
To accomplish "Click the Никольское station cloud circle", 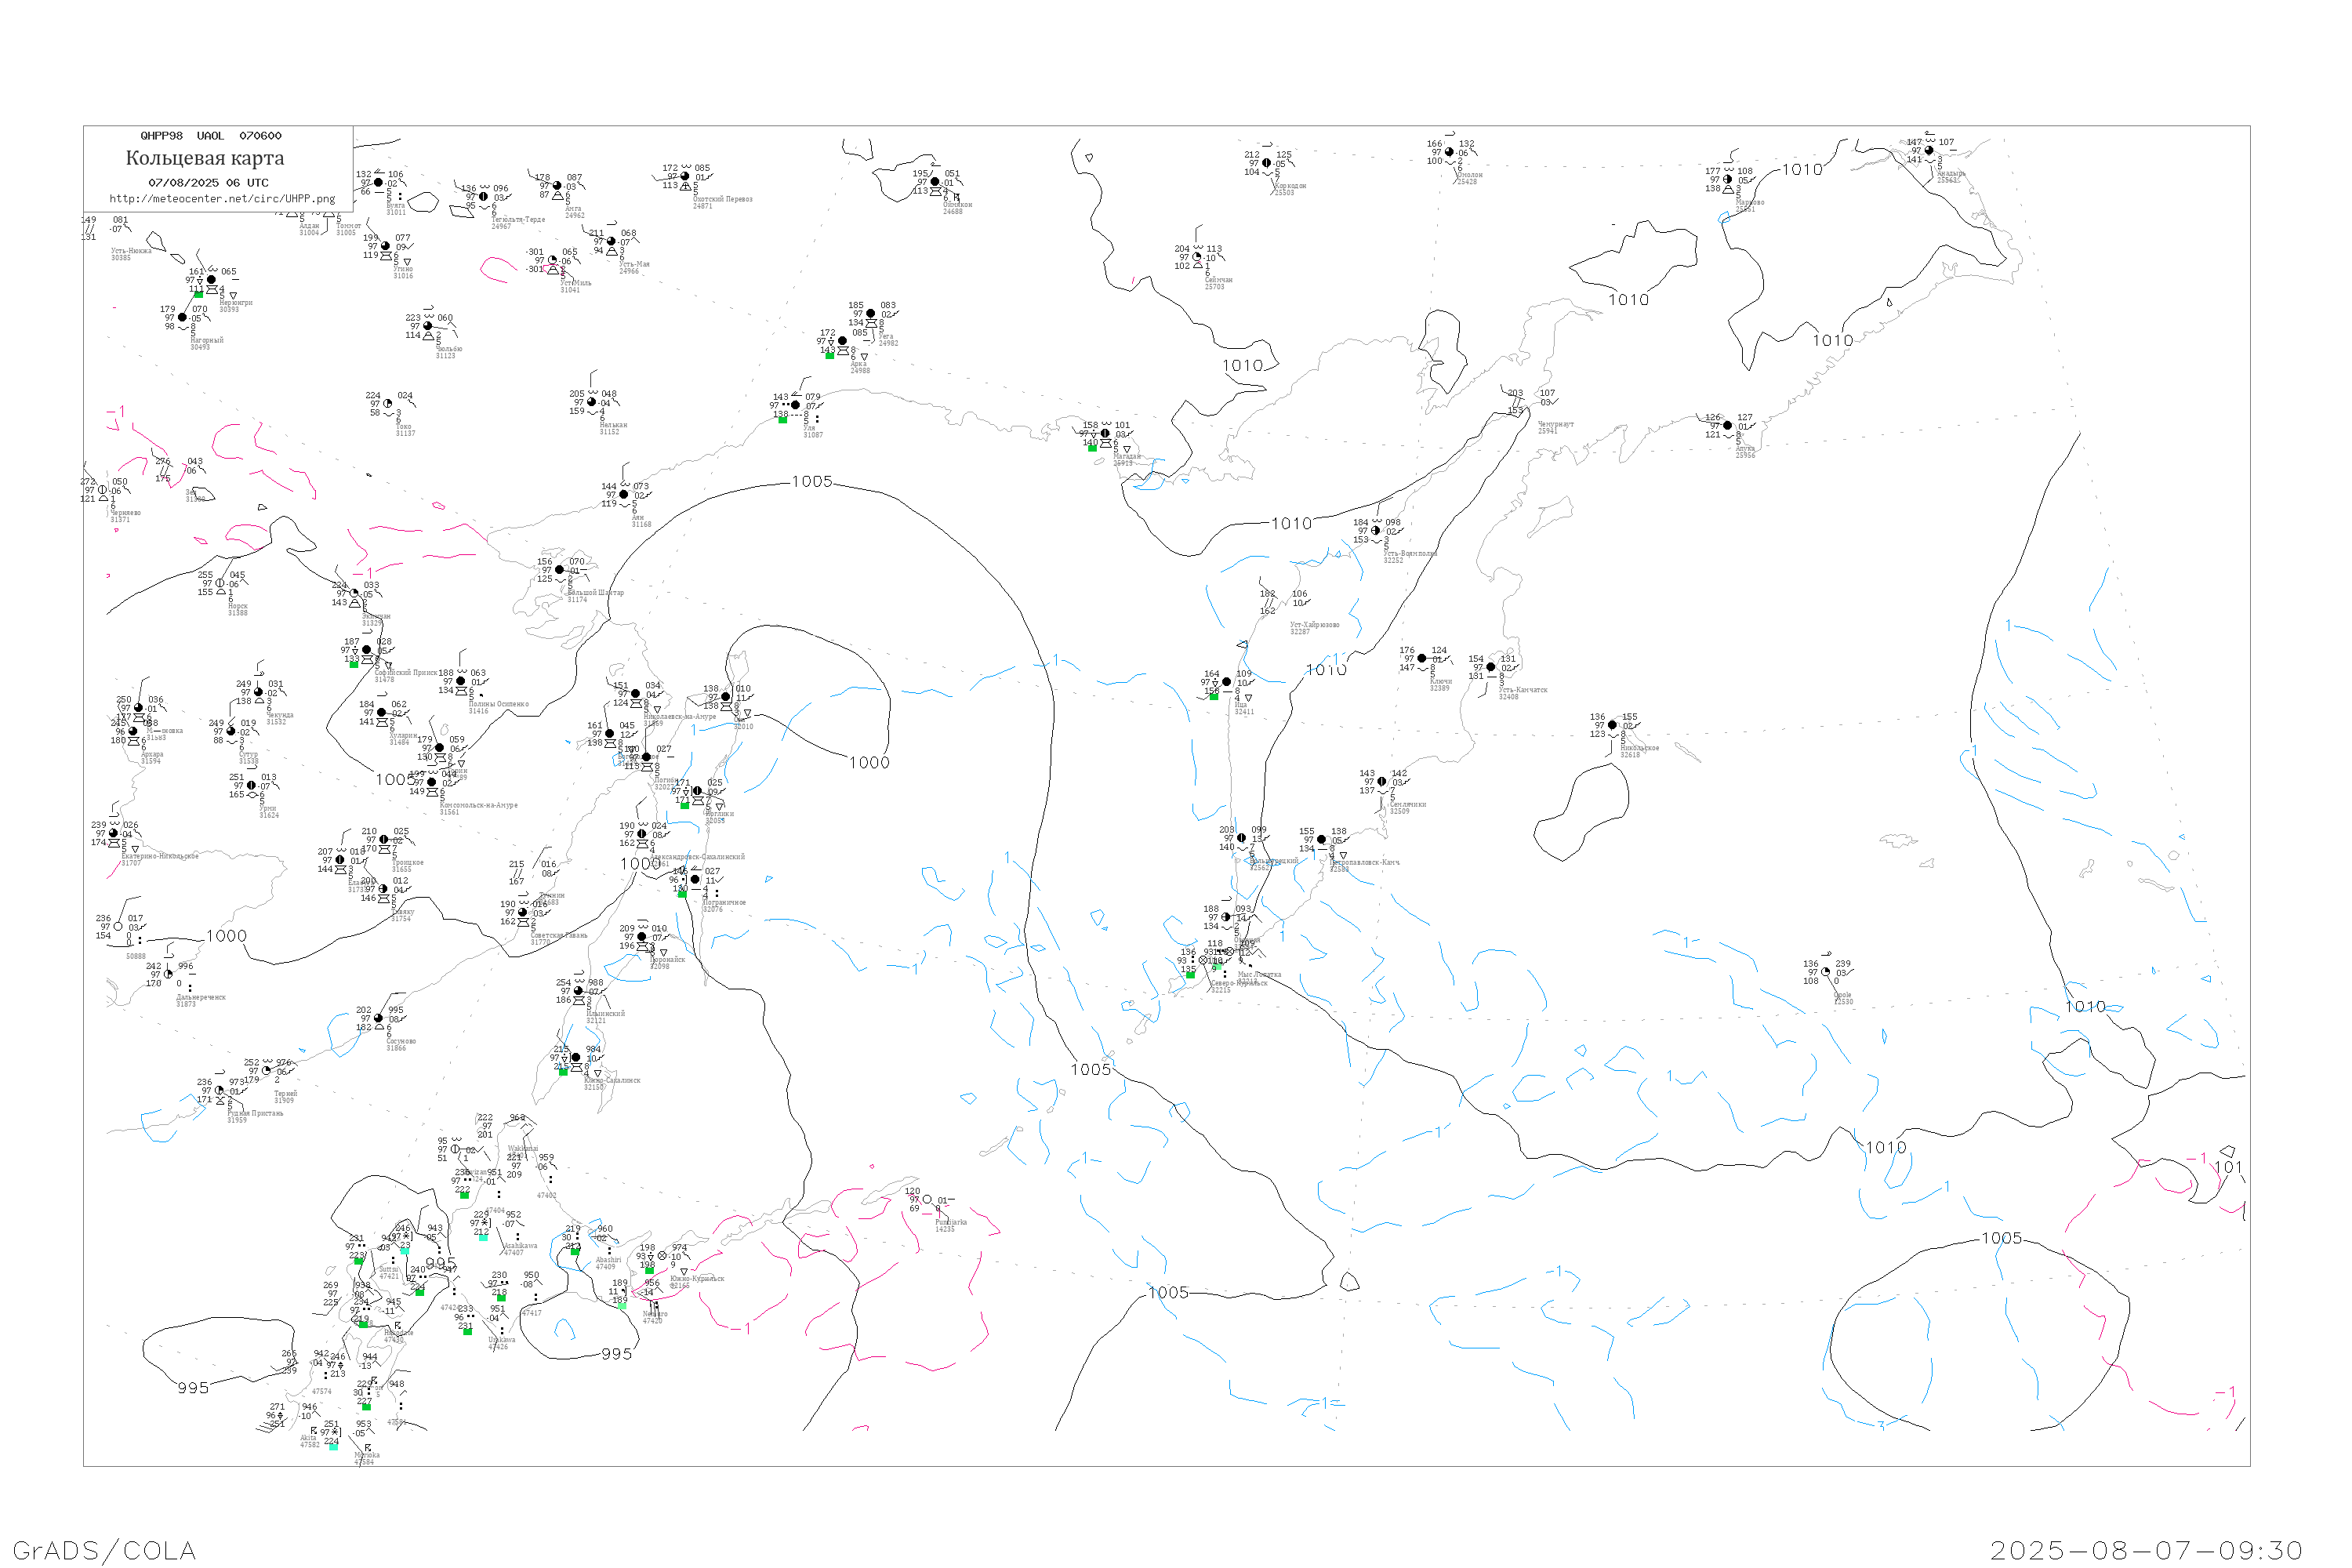I will [1612, 726].
